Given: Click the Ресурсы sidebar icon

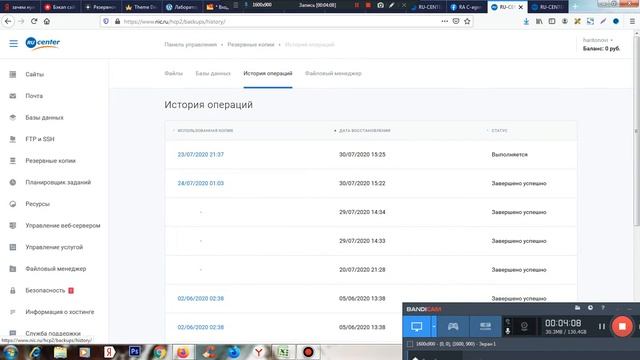Looking at the screenshot, I should coord(13,204).
